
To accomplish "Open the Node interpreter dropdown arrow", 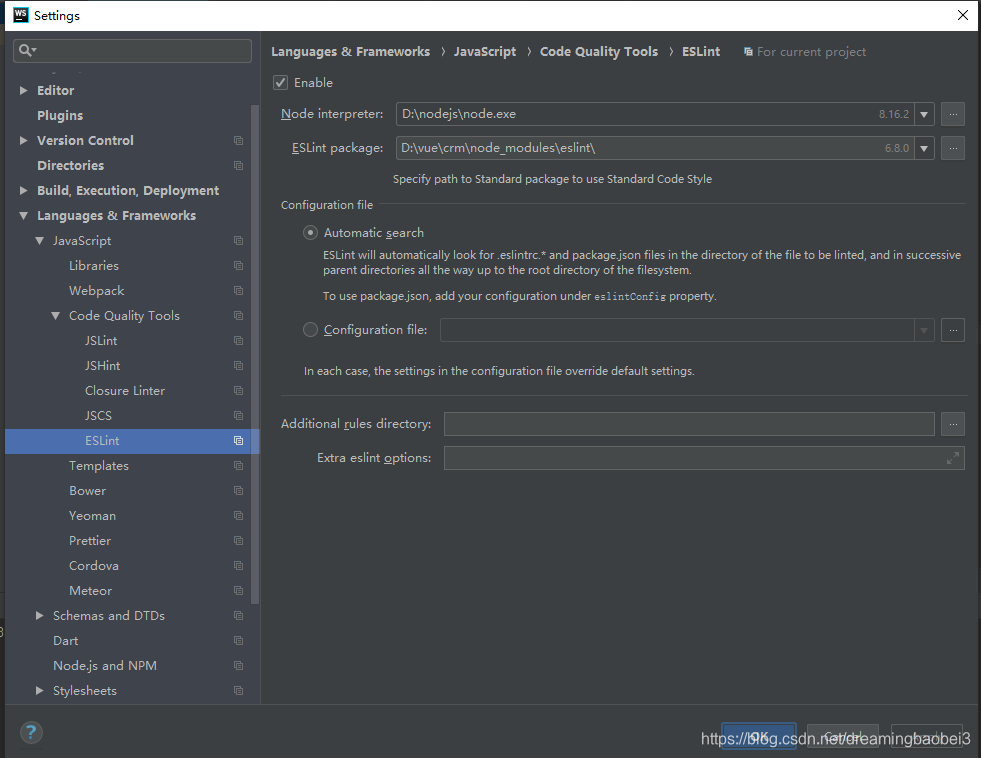I will pyautogui.click(x=924, y=114).
